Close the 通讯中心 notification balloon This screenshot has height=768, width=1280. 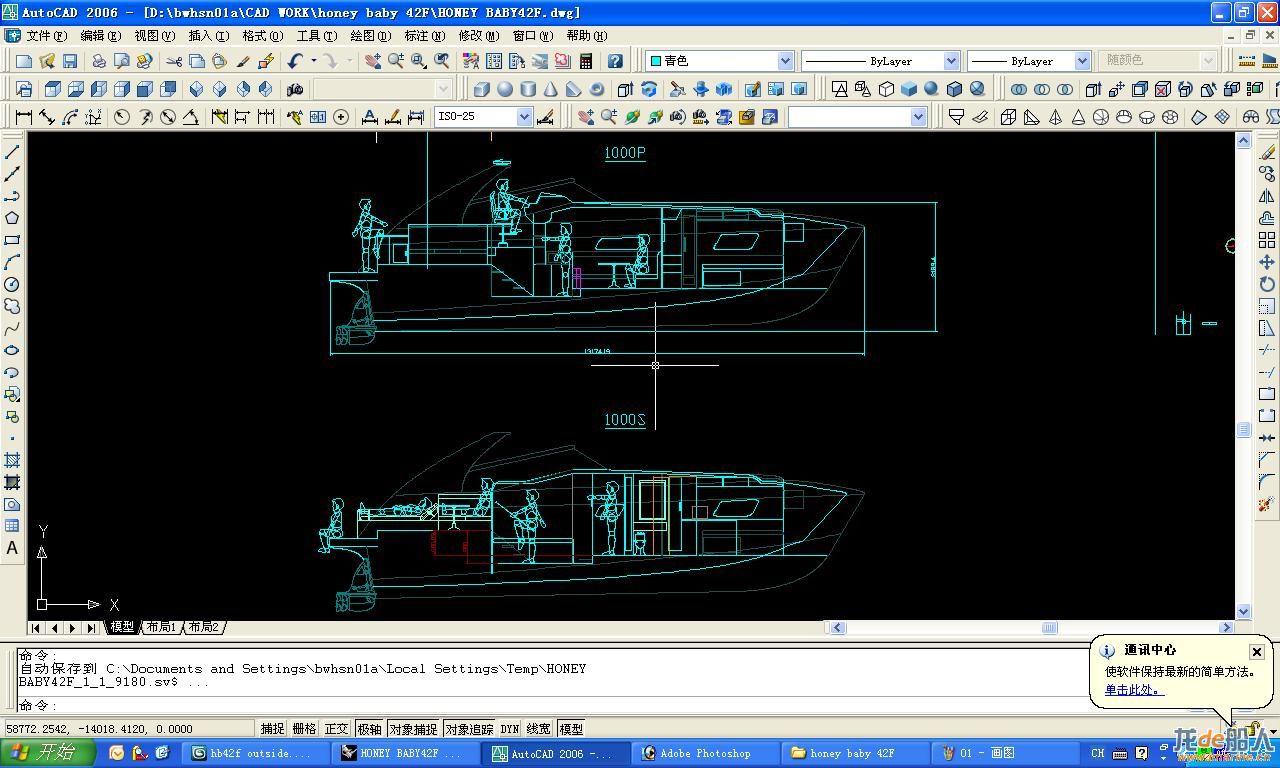pos(1257,651)
